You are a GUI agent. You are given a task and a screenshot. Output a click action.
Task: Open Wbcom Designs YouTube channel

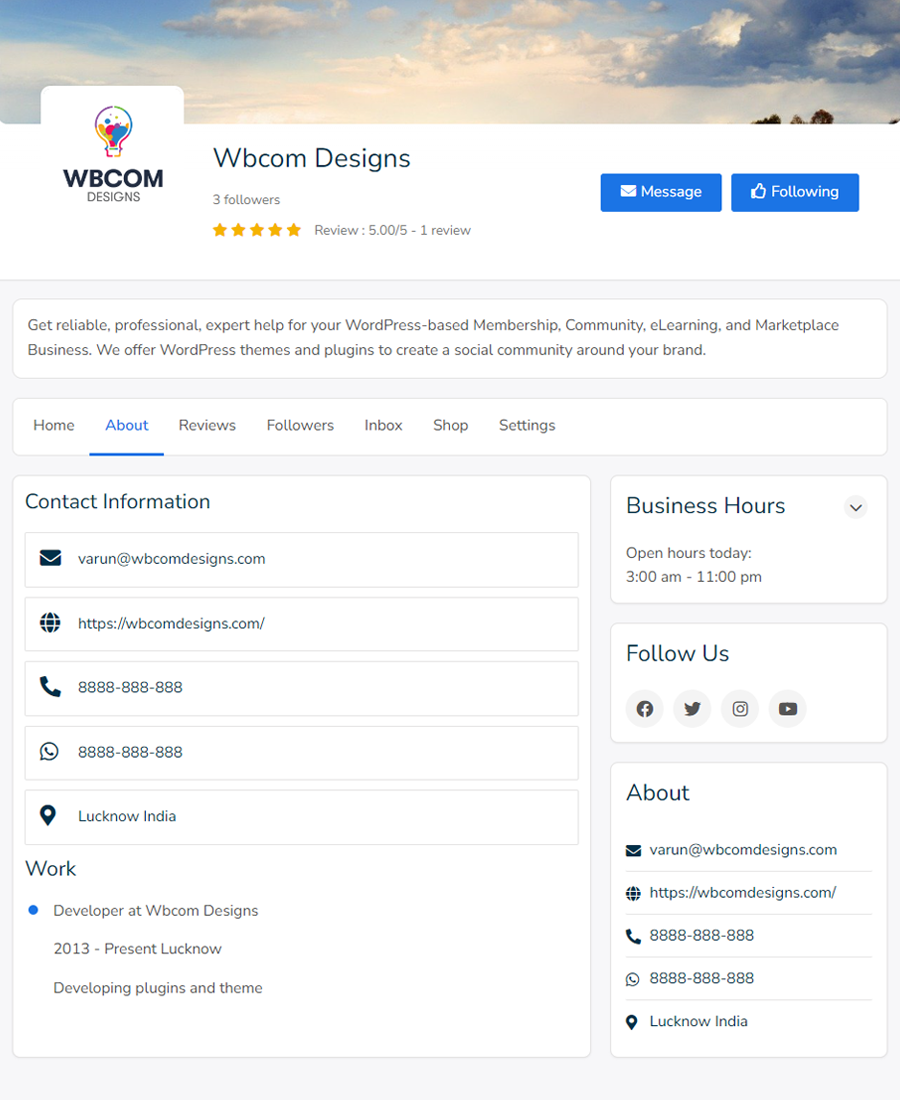coord(788,708)
